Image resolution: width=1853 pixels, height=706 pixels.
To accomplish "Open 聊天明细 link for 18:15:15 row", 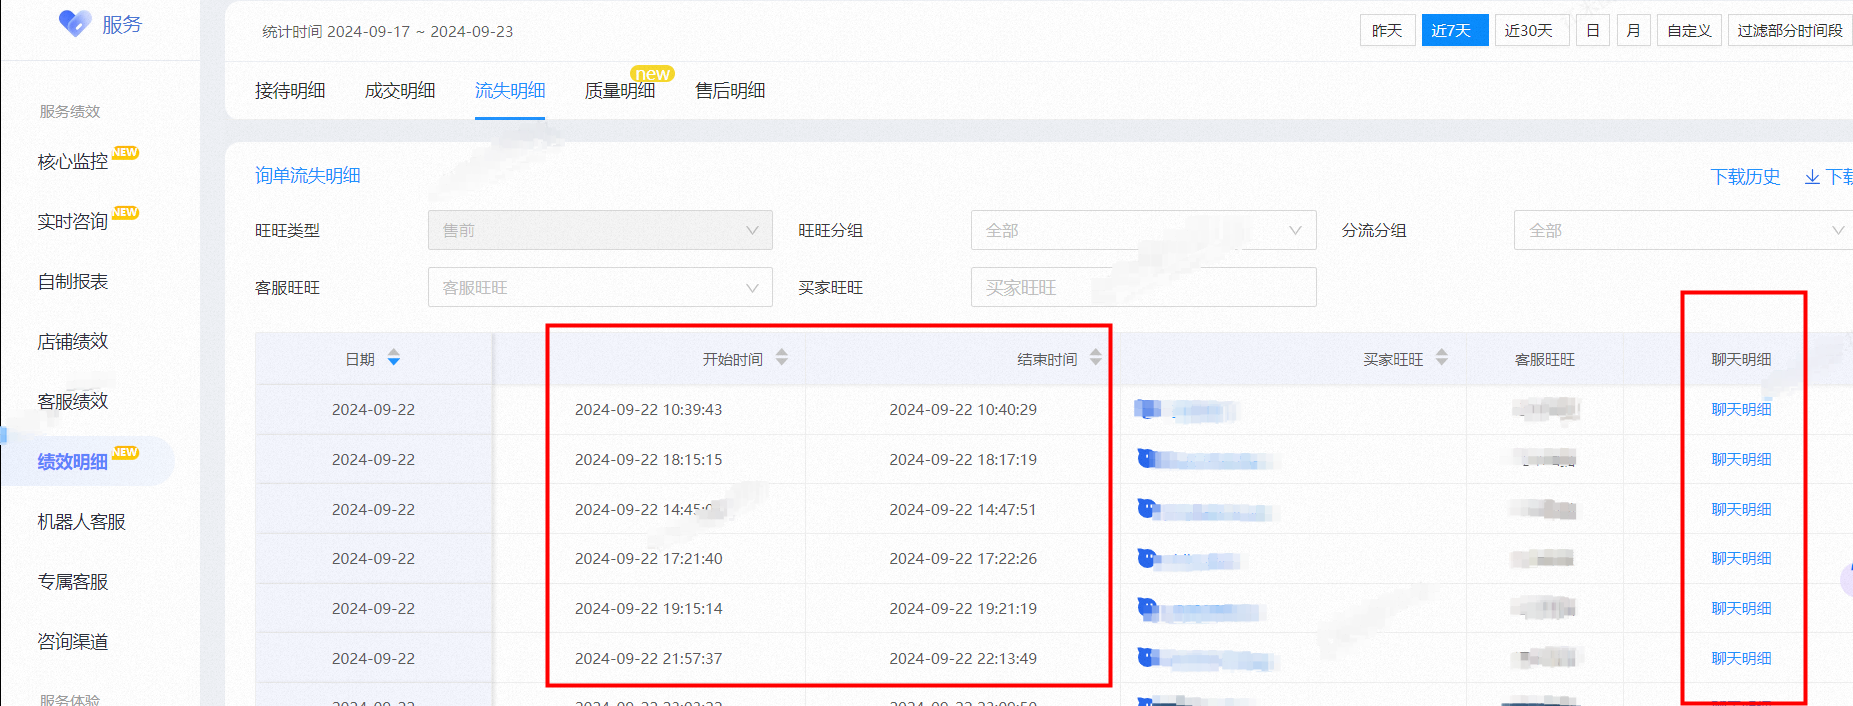I will (1741, 459).
